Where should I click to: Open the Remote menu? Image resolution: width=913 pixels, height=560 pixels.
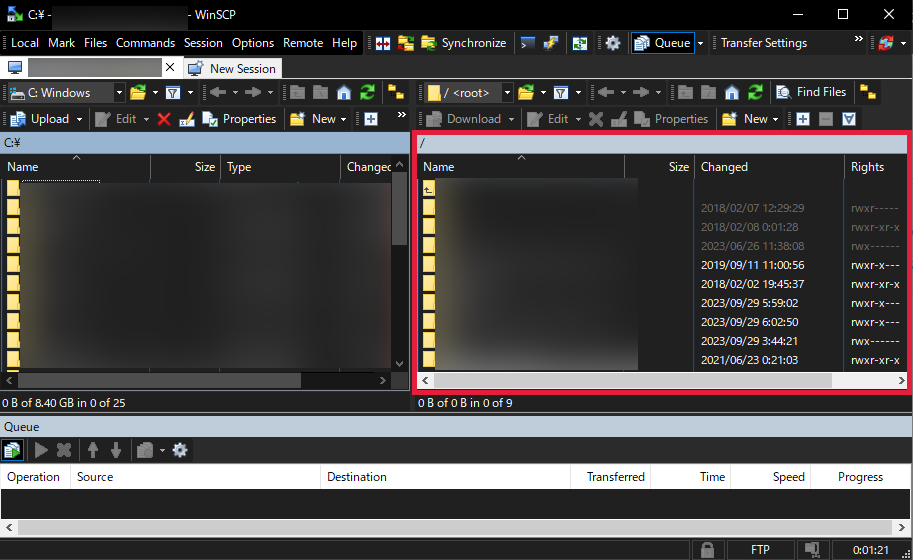303,43
